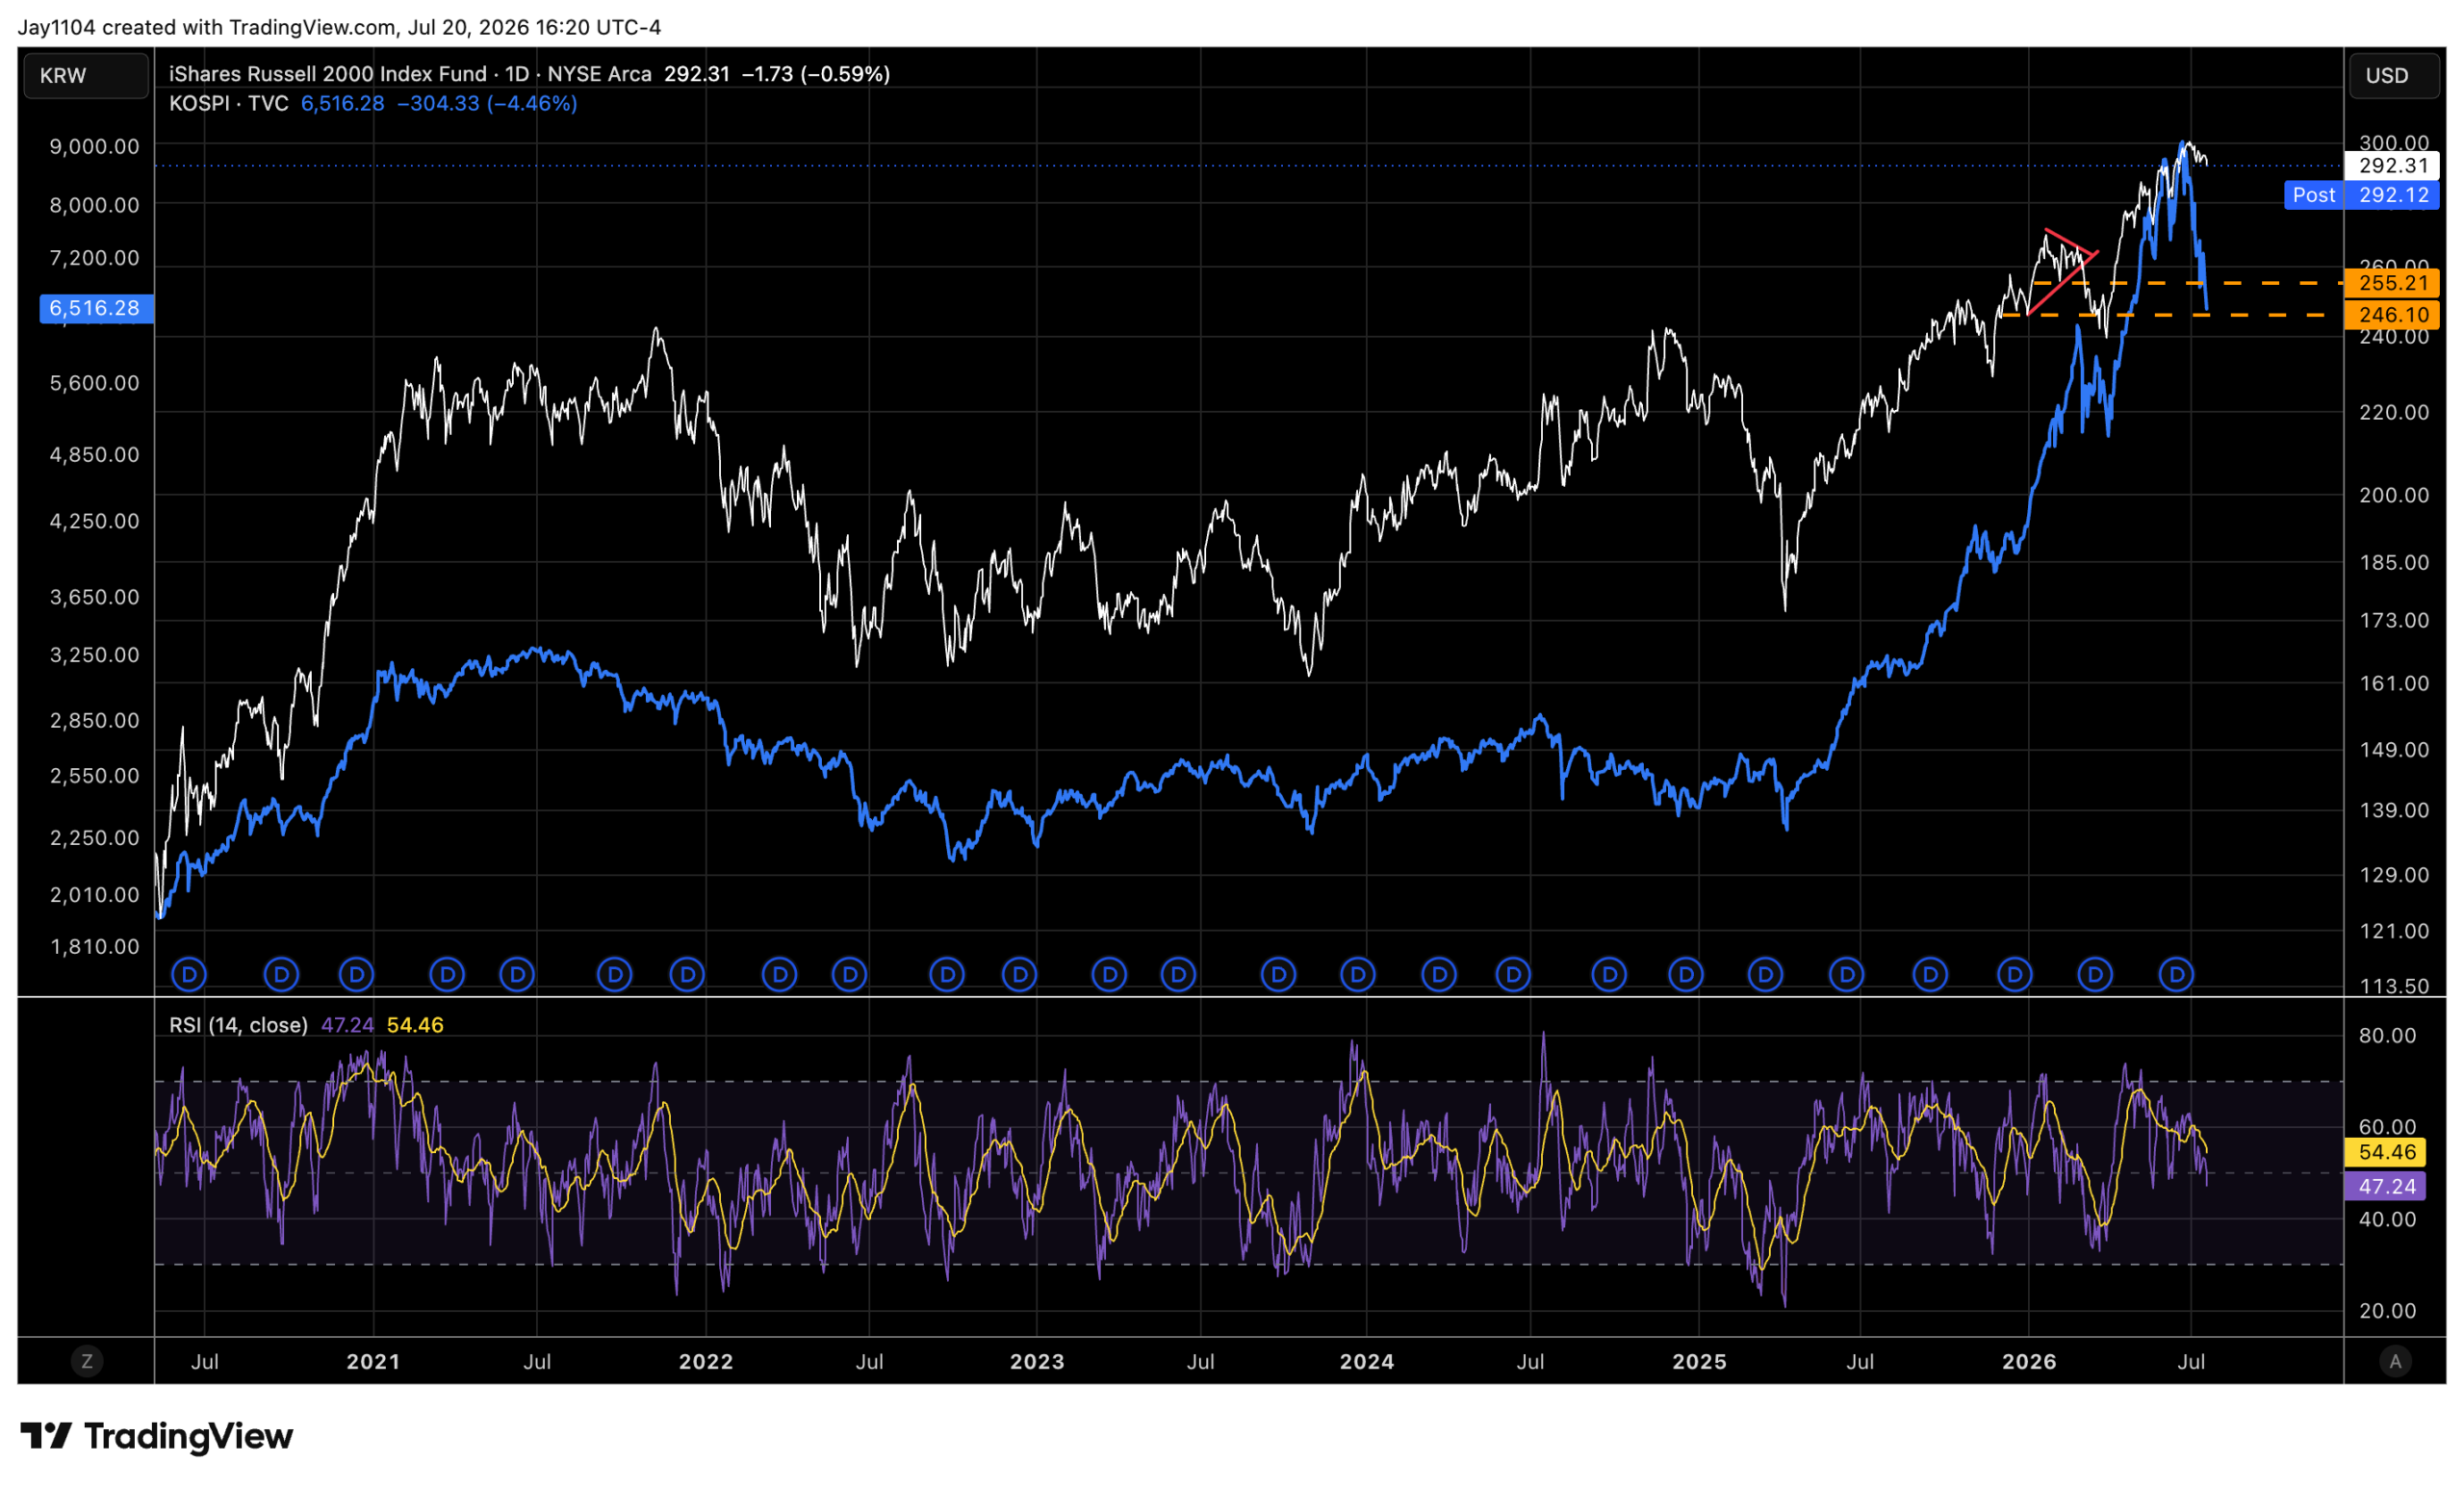Click the 9,000.00 left axis label
This screenshot has width=2464, height=1488.
click(x=95, y=147)
